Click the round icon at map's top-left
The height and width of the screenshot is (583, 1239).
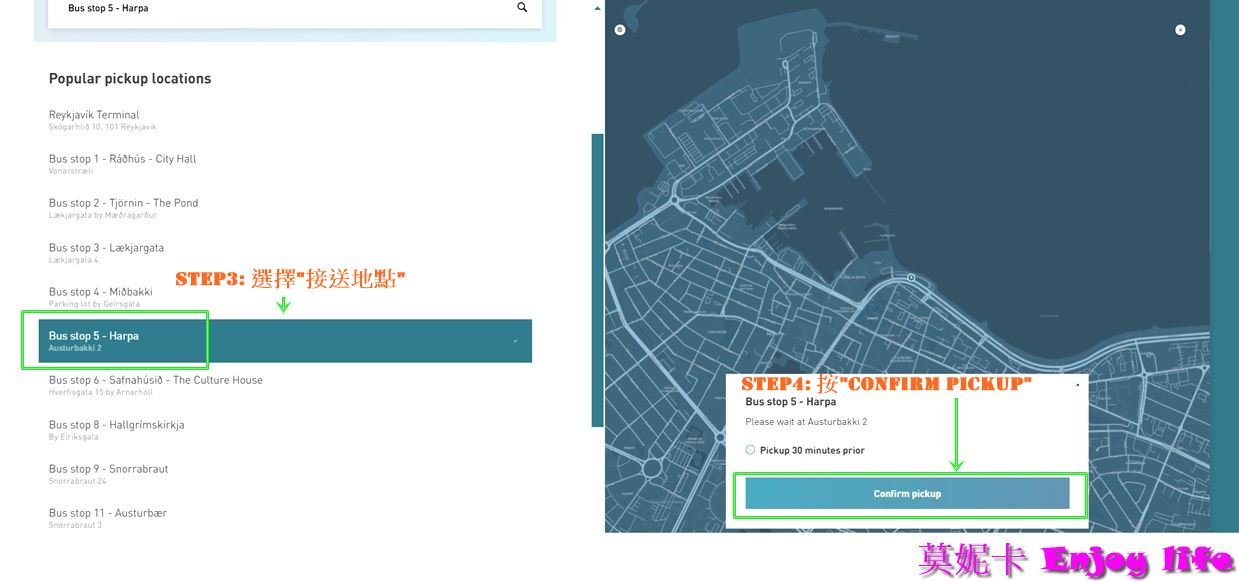(620, 30)
